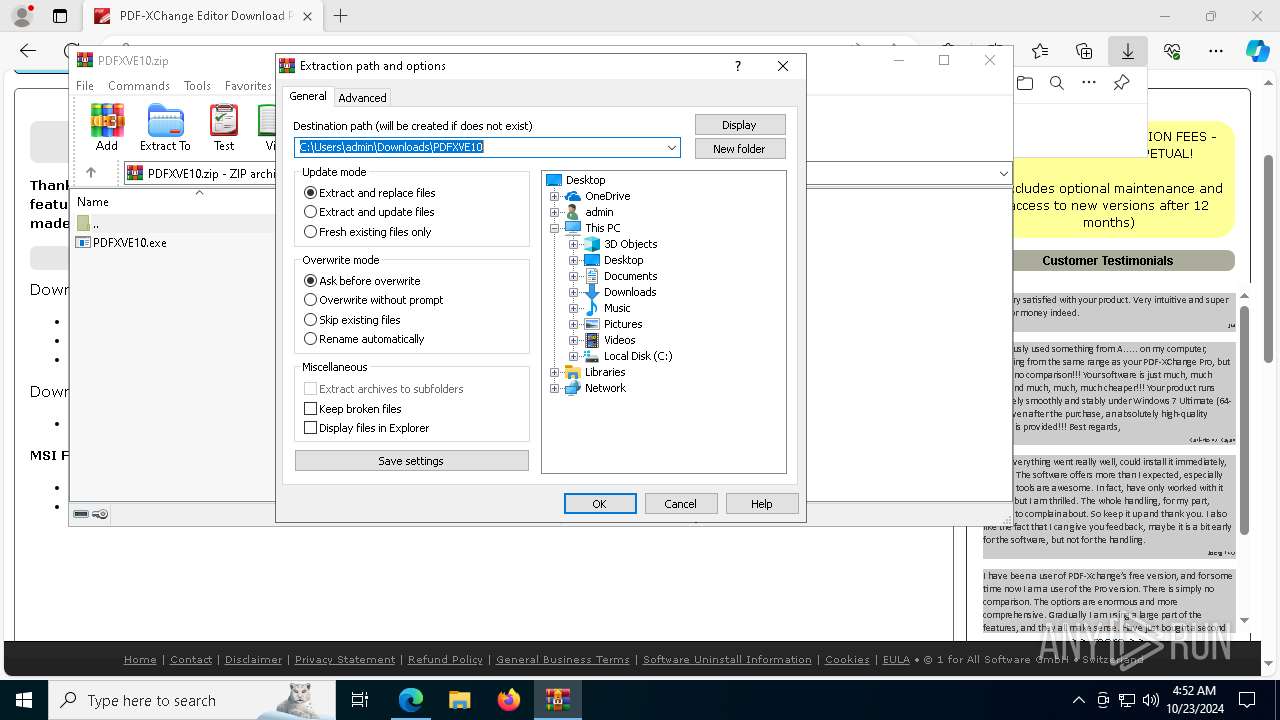Select the PDFXVE10.exe file entry

122,242
